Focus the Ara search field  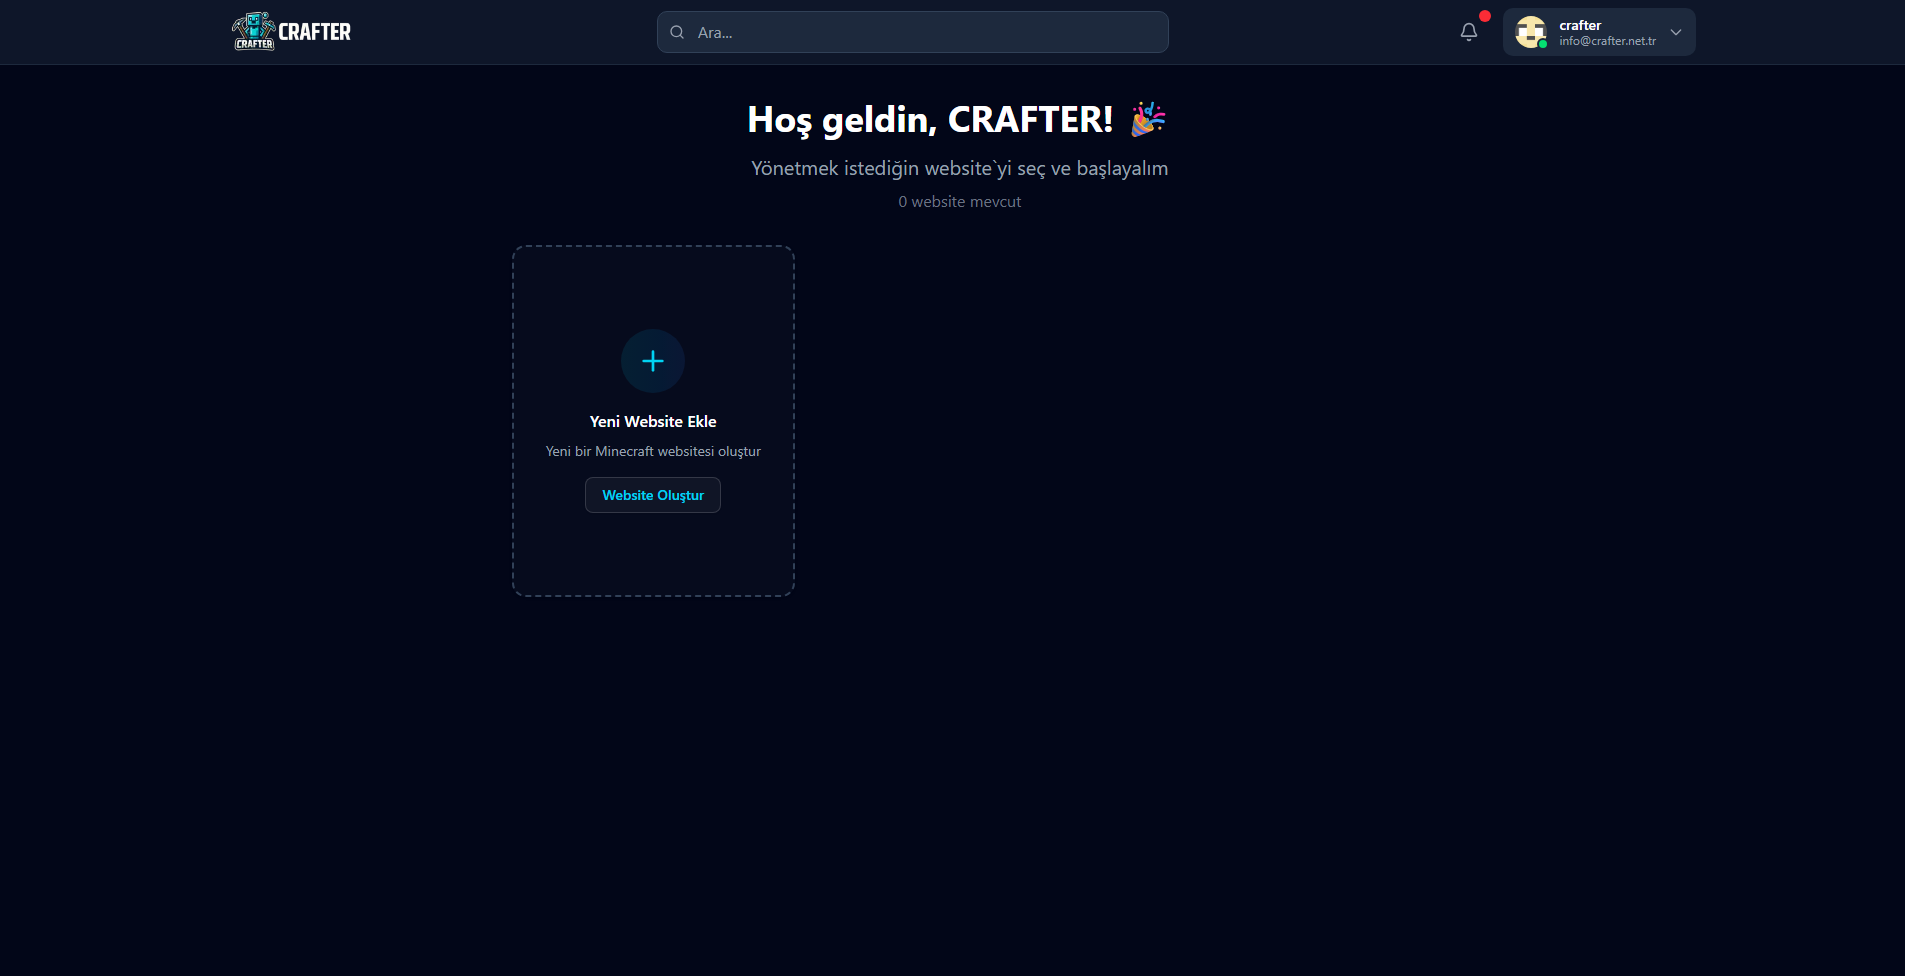click(x=912, y=32)
